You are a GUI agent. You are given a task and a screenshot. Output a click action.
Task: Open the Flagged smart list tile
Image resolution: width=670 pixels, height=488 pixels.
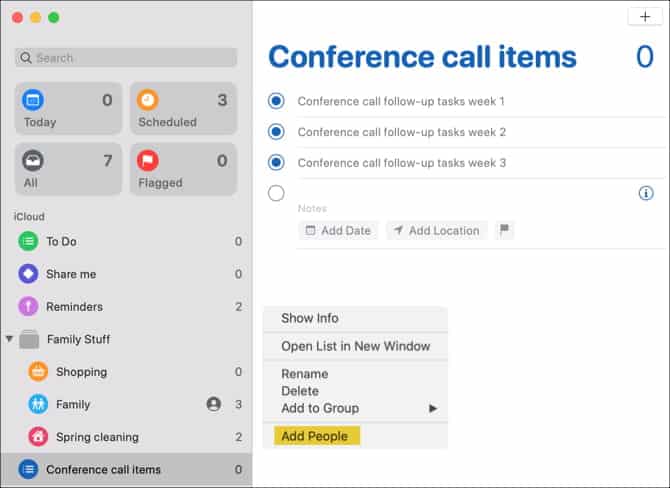[x=183, y=169]
